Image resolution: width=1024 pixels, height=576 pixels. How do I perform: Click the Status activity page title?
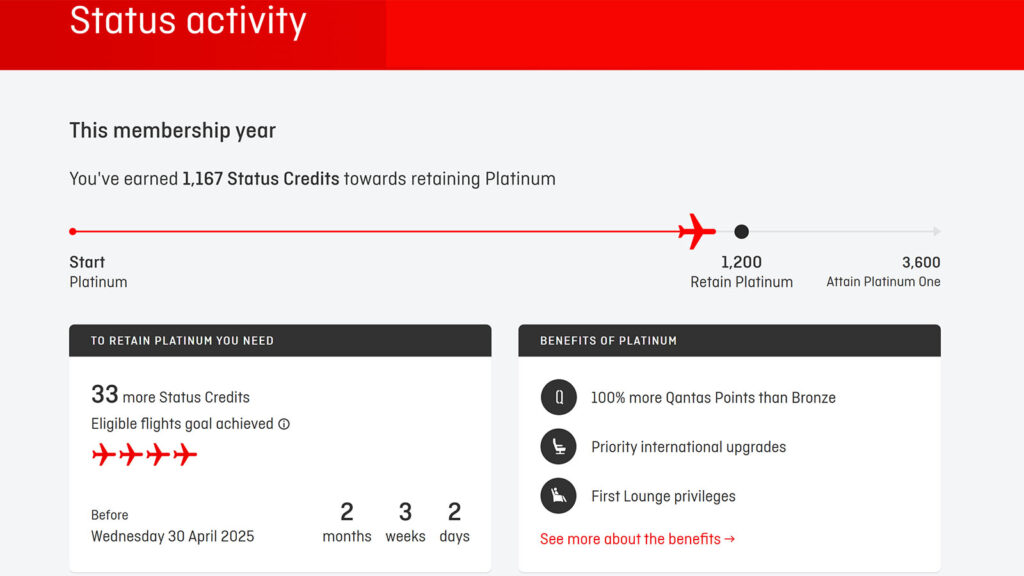click(187, 21)
